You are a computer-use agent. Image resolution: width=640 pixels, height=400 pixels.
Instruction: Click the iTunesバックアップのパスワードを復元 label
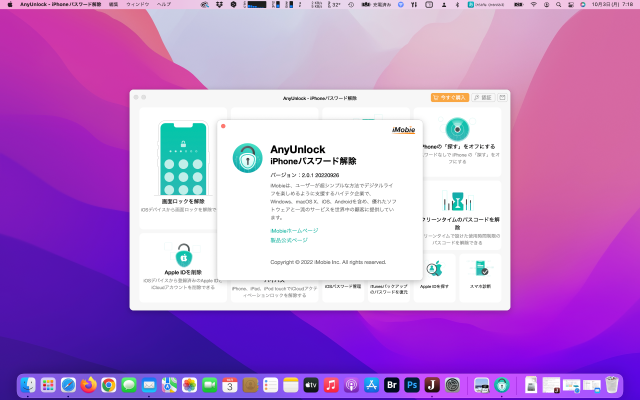pos(389,289)
